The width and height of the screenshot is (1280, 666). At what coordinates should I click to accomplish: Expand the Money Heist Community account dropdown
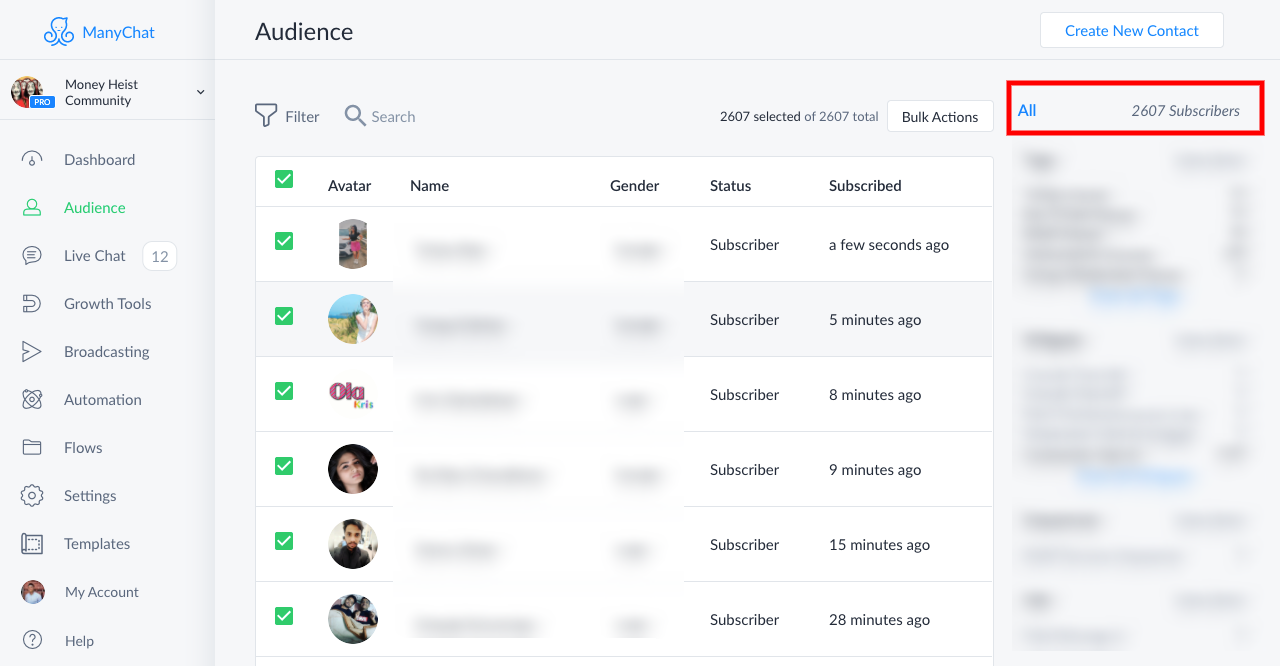point(200,92)
